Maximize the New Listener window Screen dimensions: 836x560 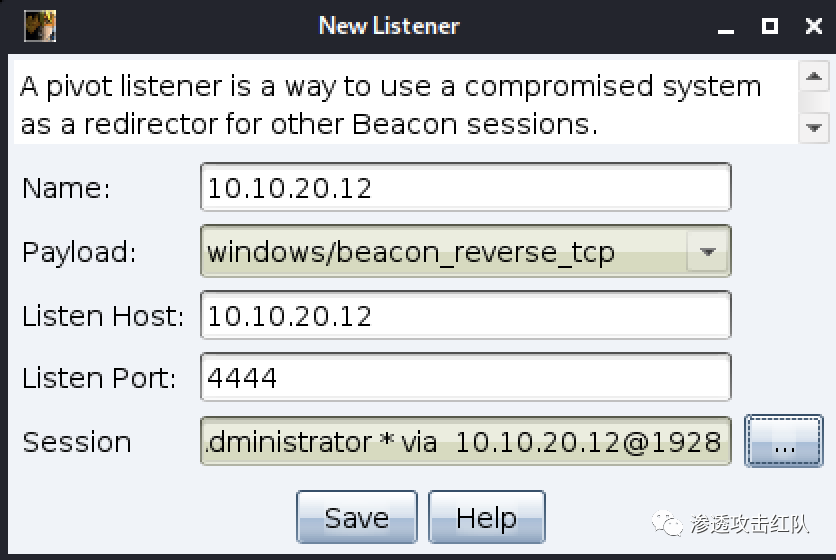(x=769, y=26)
